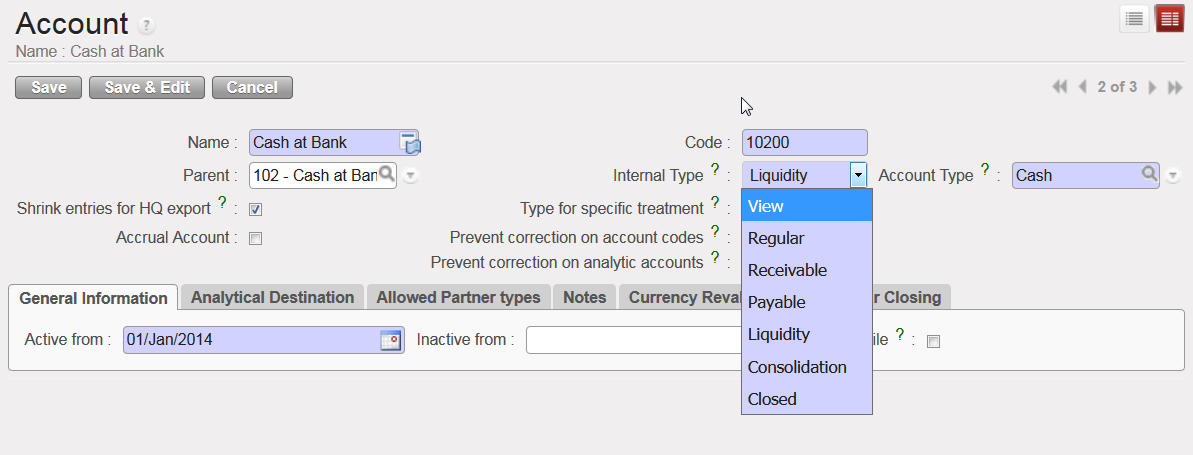Choose Consolidation in the dropdown list
Image resolution: width=1193 pixels, height=455 pixels.
797,367
